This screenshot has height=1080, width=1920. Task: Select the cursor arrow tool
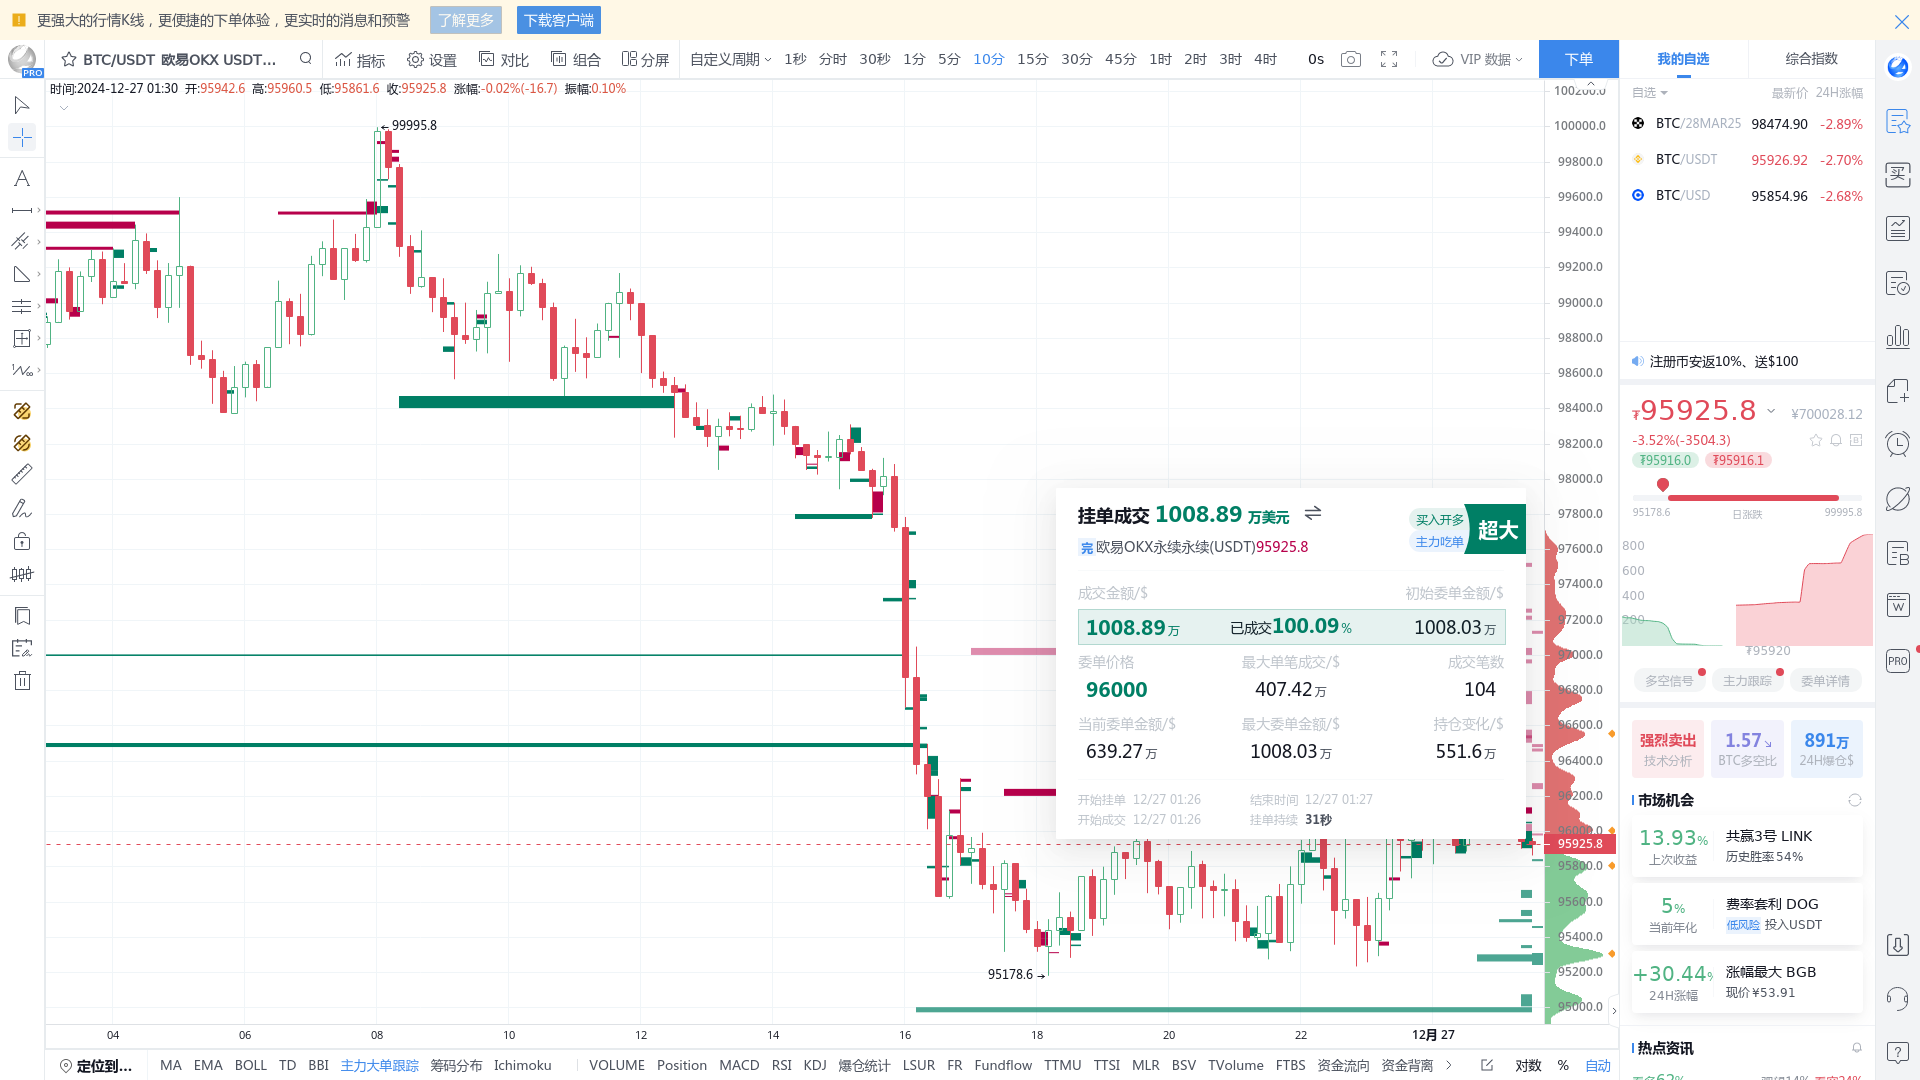pyautogui.click(x=21, y=105)
